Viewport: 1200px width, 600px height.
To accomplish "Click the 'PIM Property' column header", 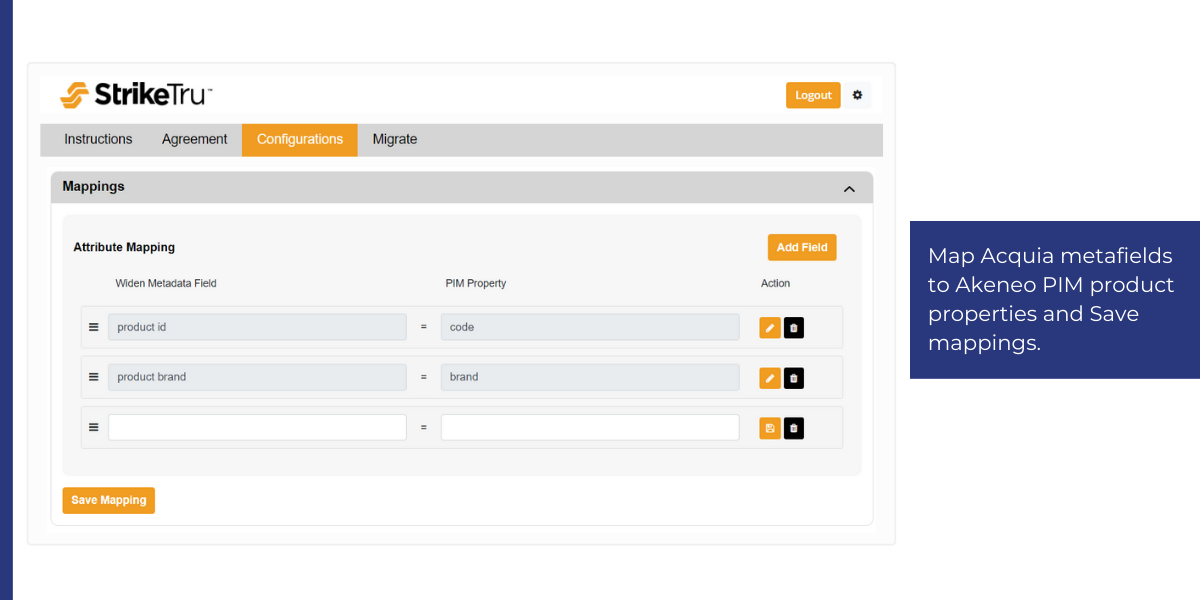I will click(476, 283).
